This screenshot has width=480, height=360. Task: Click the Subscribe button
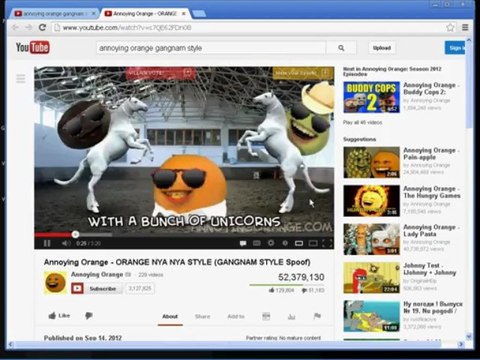coord(103,289)
